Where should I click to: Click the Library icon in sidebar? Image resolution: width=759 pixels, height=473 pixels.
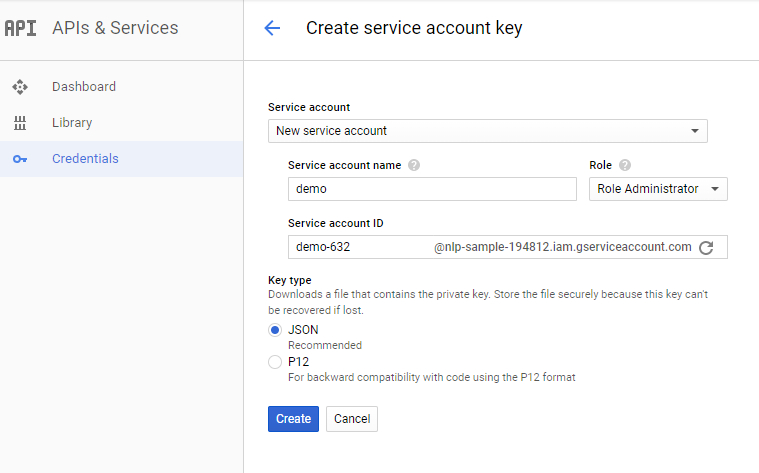(20, 123)
